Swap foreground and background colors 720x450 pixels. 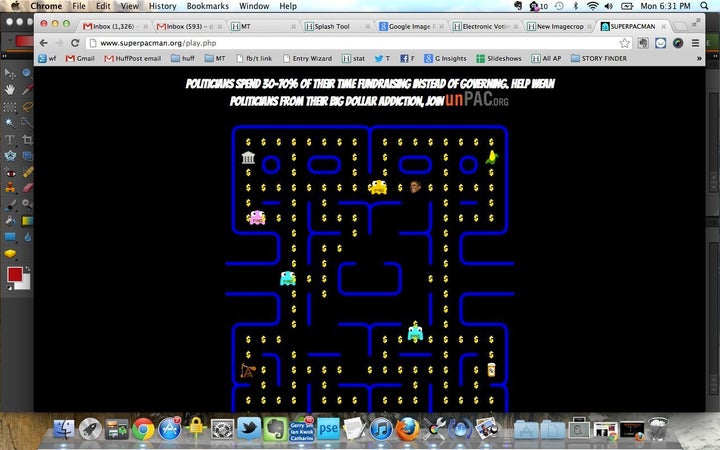tap(27, 269)
